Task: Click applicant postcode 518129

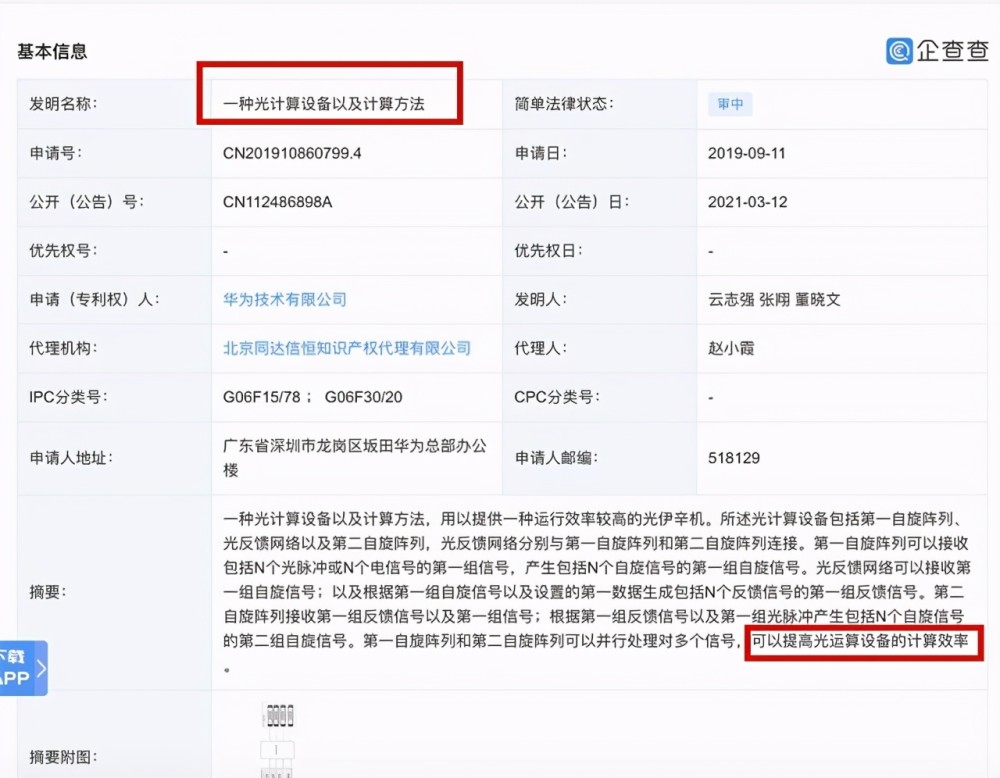Action: pos(733,458)
